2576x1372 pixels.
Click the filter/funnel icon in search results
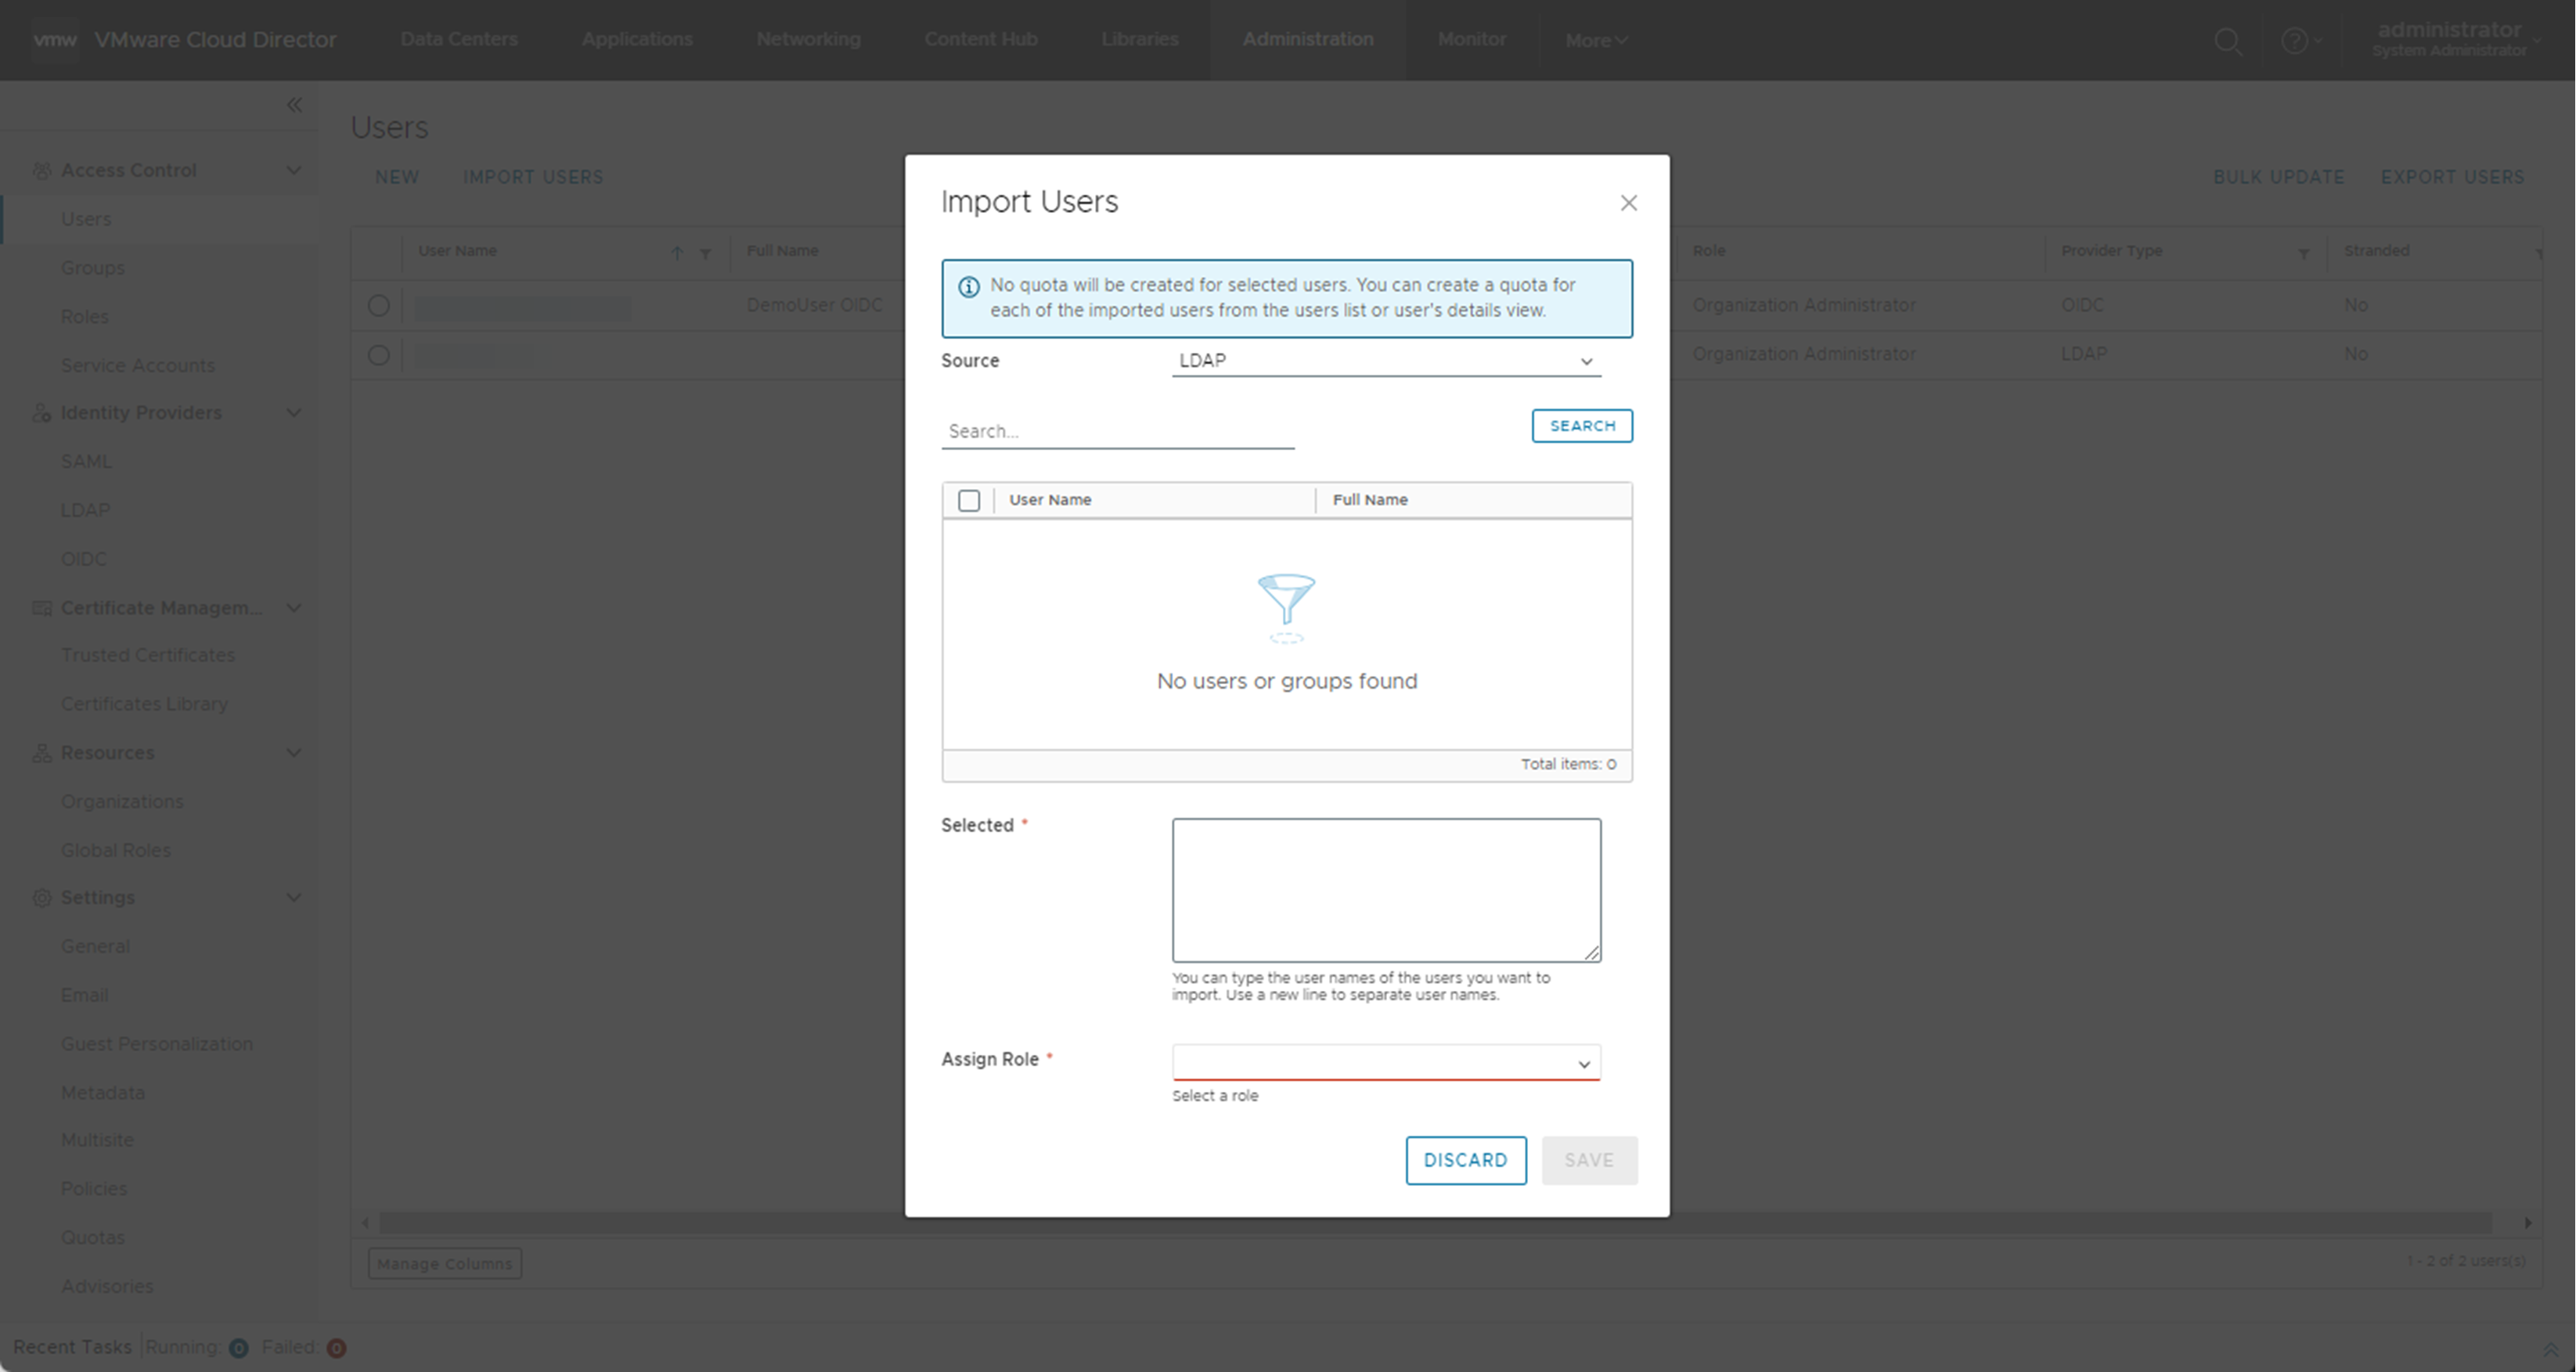point(1286,607)
